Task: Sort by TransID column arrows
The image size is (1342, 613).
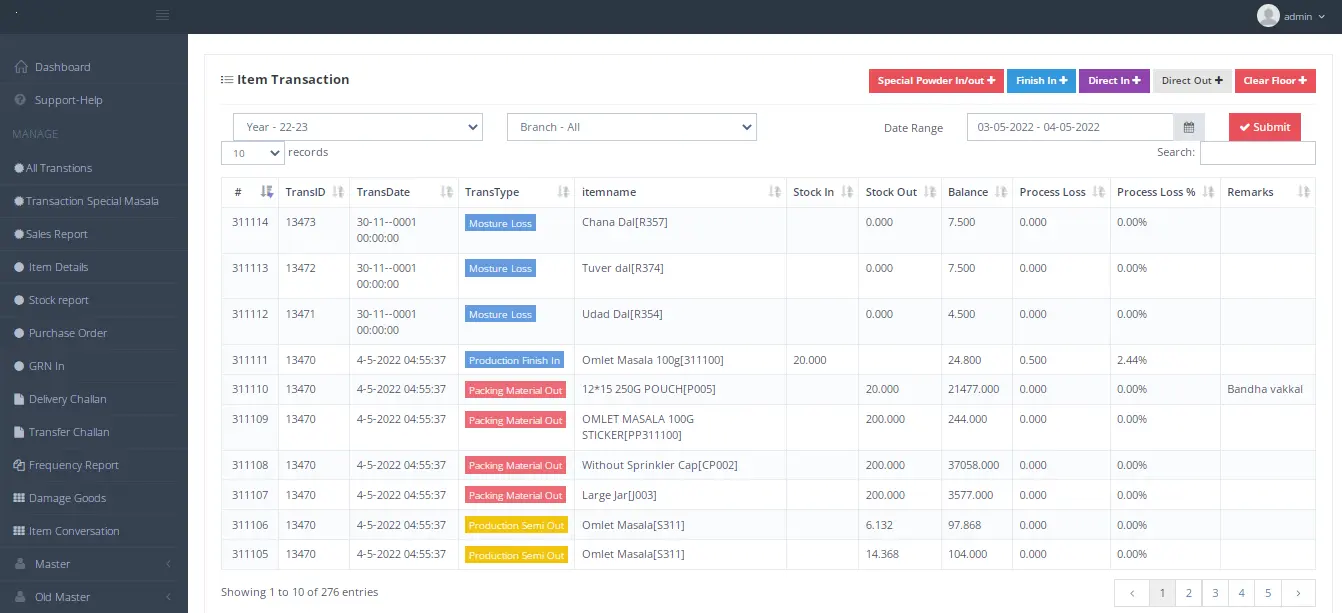Action: click(x=338, y=192)
